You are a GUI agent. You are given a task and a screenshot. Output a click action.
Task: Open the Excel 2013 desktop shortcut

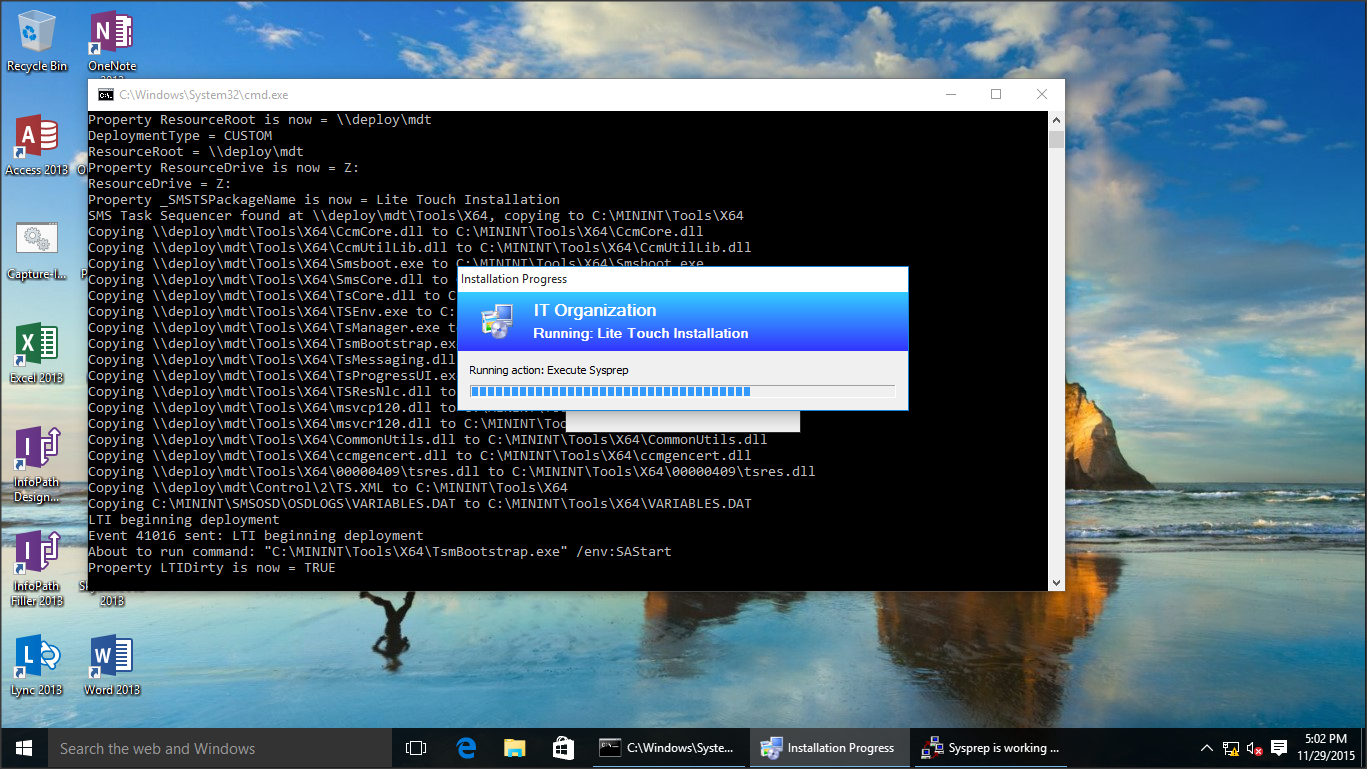[37, 350]
